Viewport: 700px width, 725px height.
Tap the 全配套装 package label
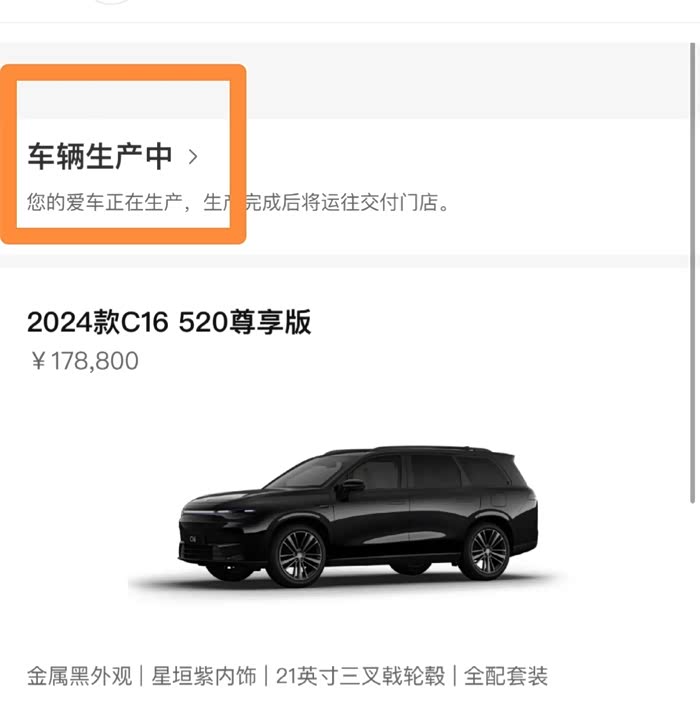point(506,676)
